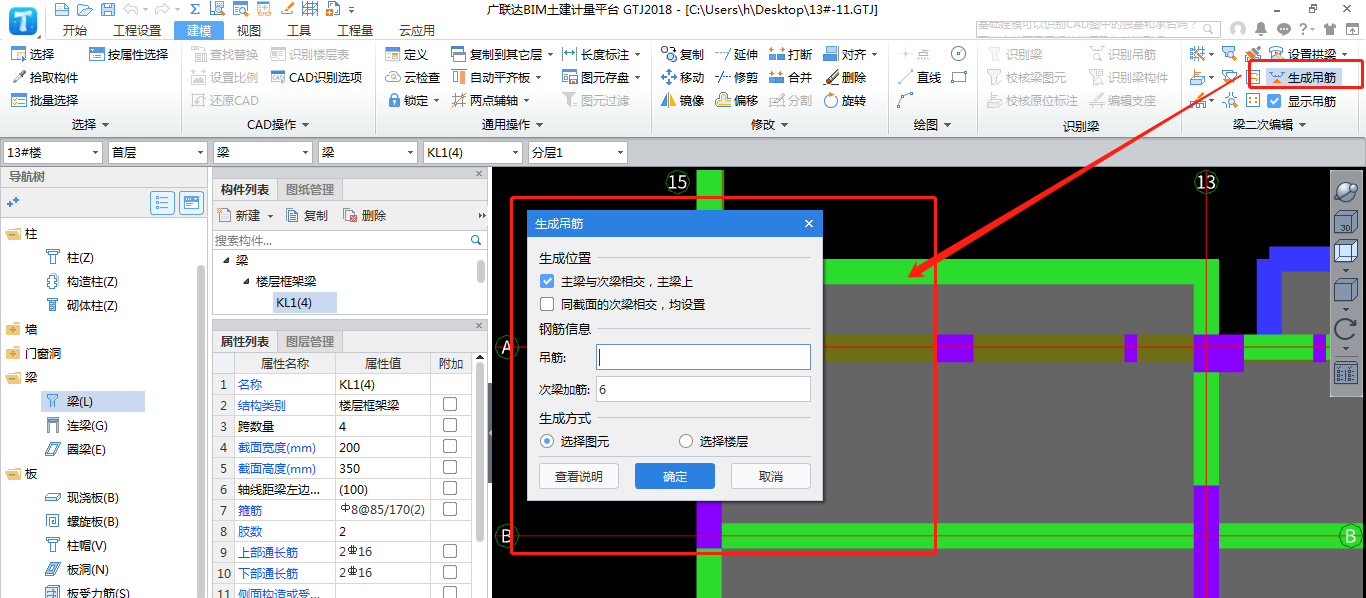Select the 打断 break tool

tap(790, 54)
